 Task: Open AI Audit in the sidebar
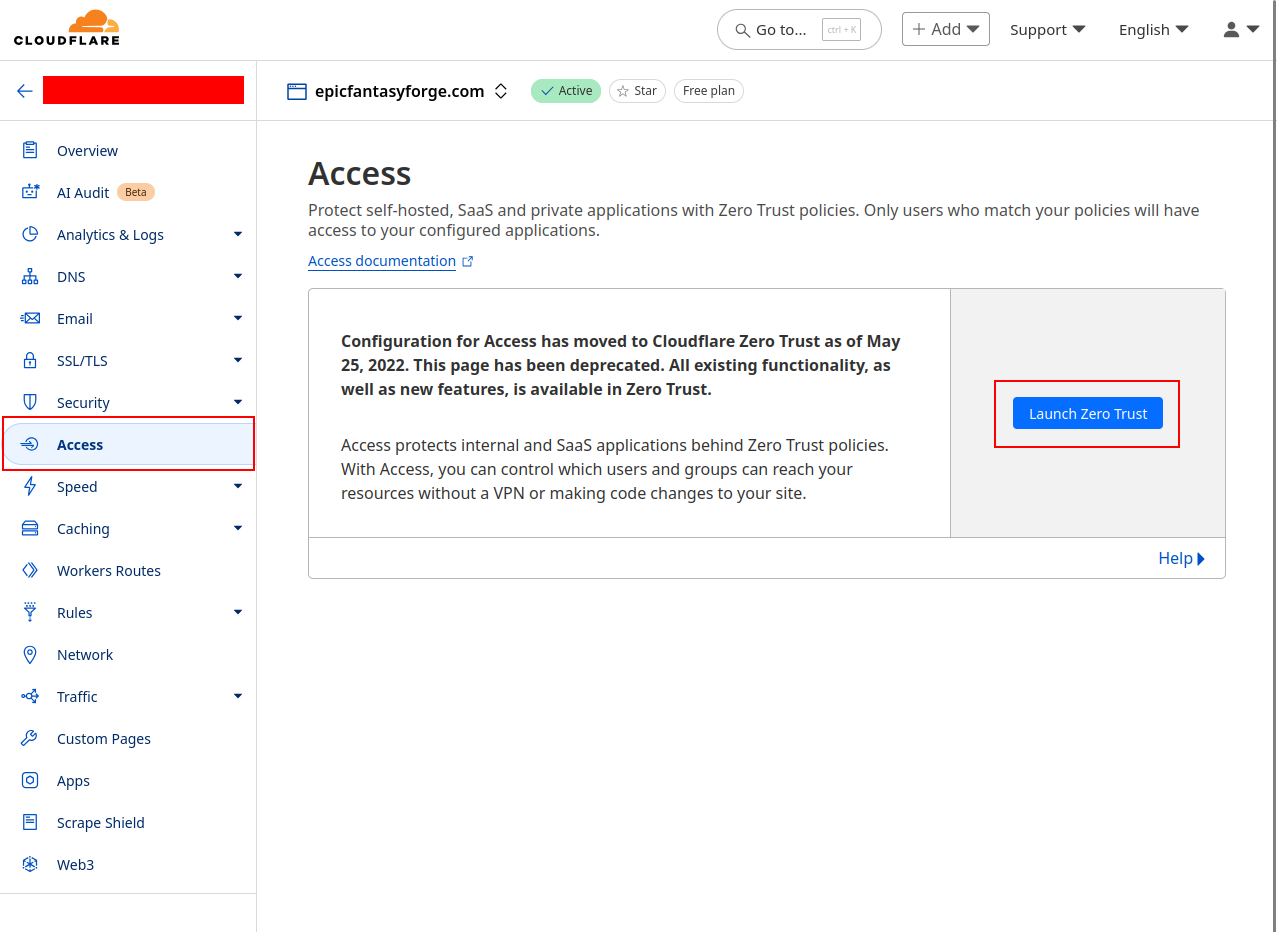(x=83, y=192)
